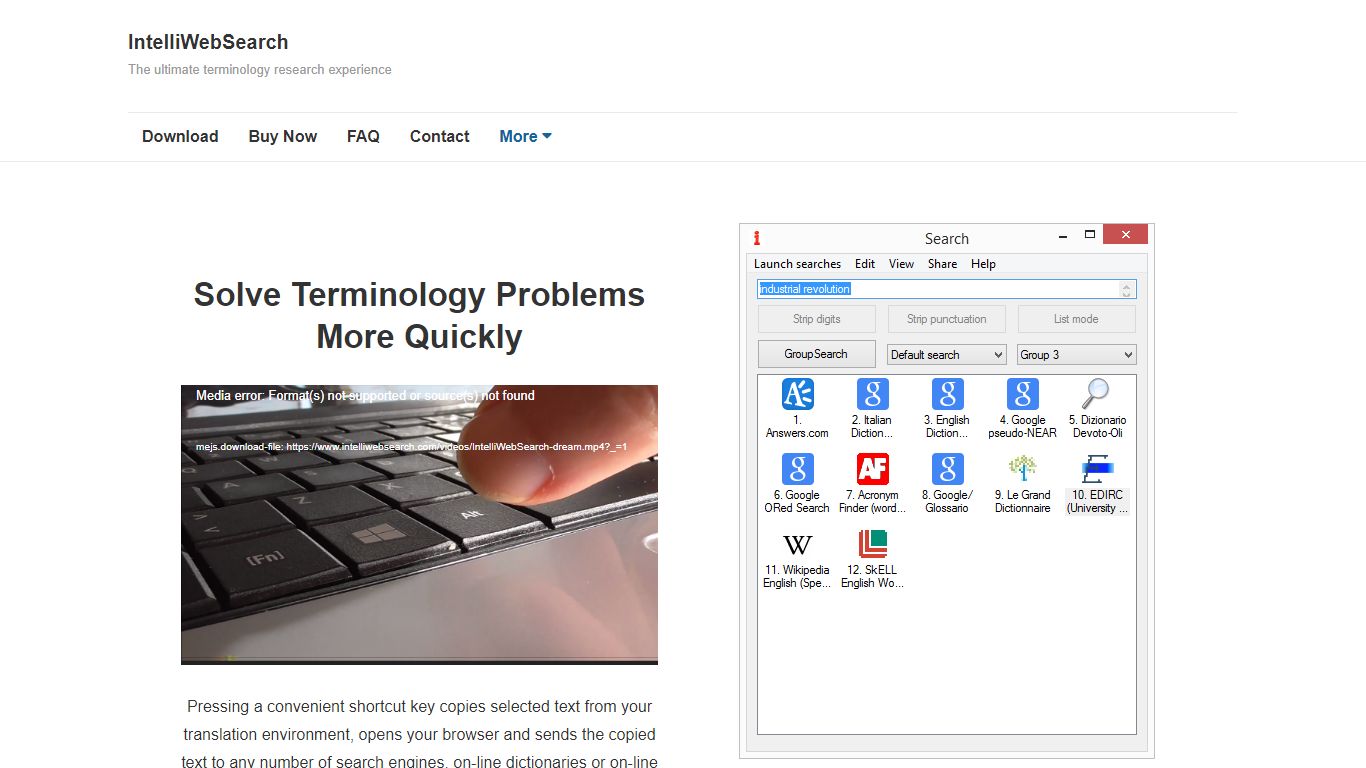Minimize the Search window
This screenshot has height=768, width=1366.
coord(1065,237)
